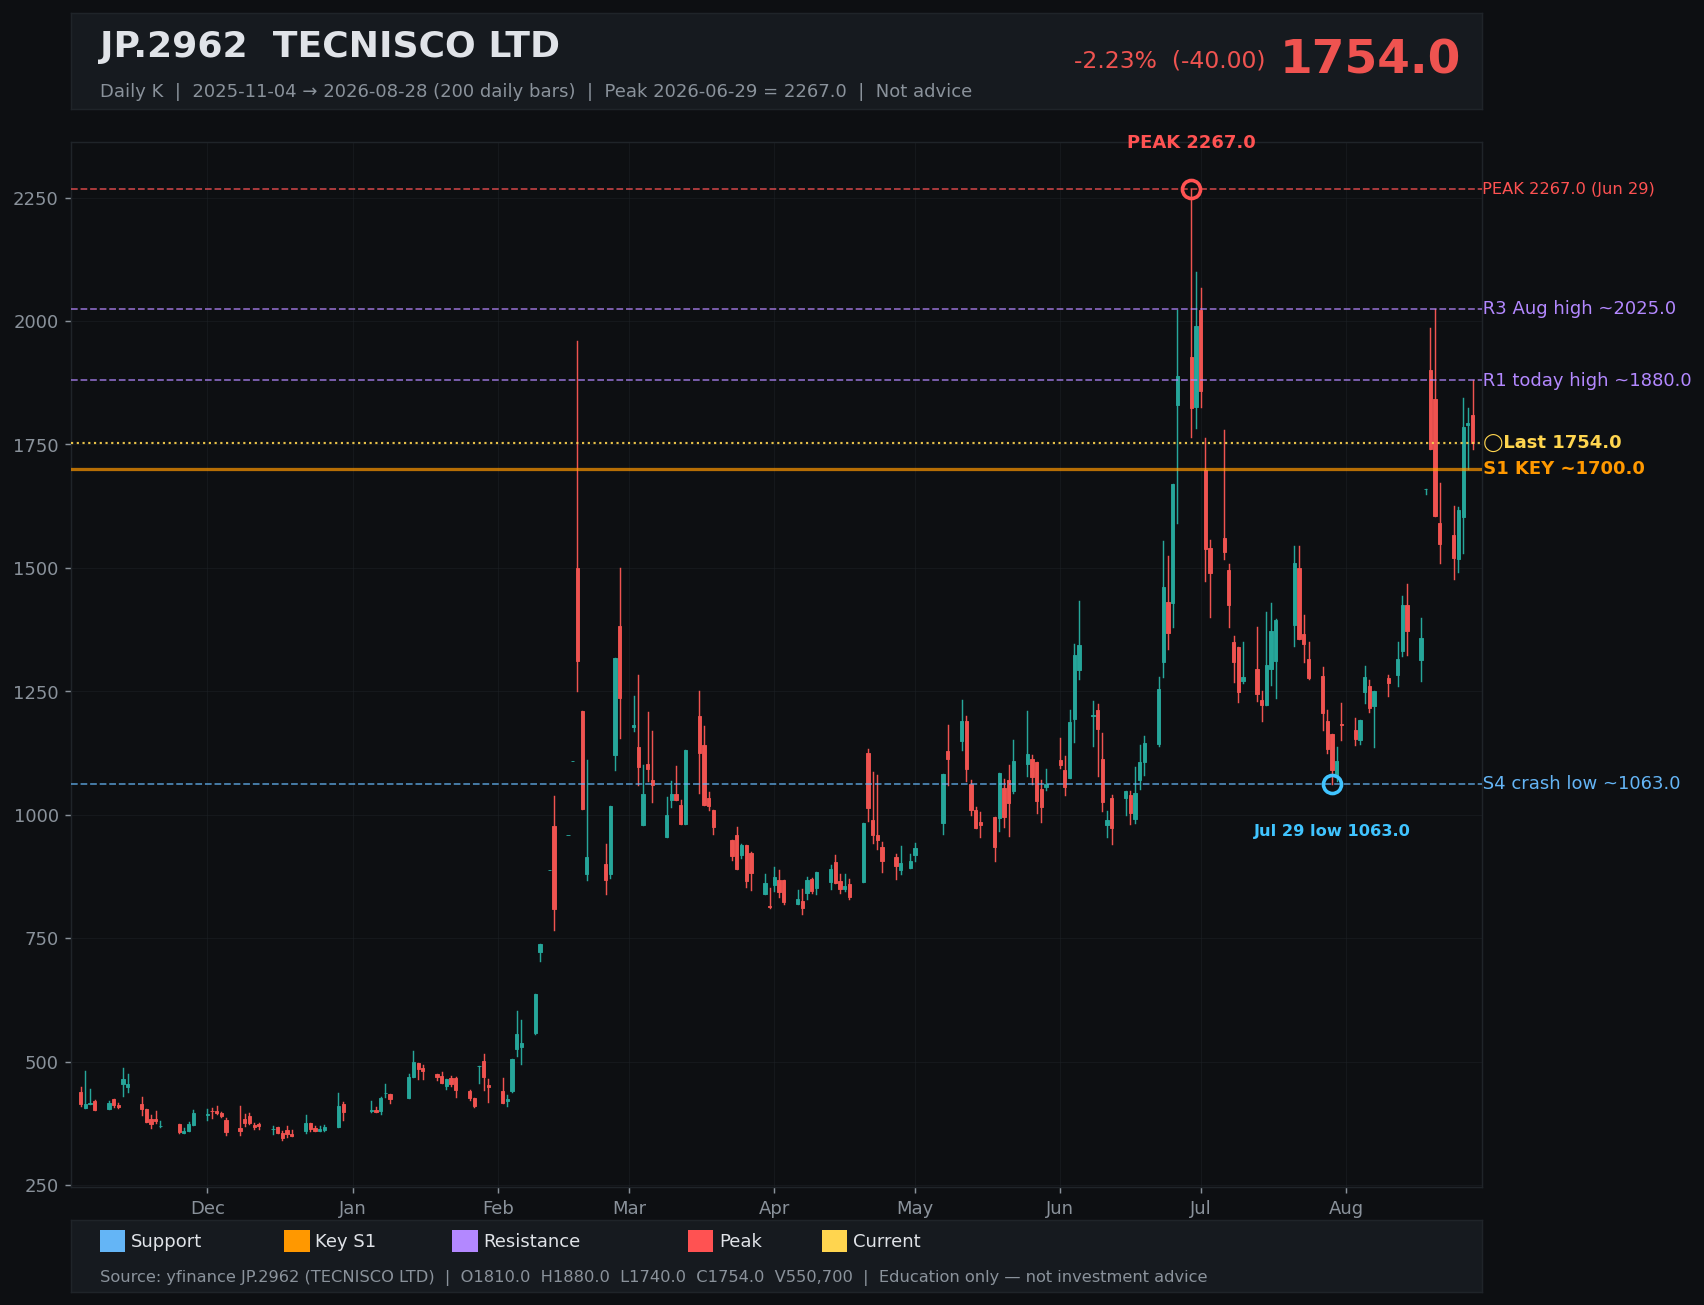The width and height of the screenshot is (1704, 1305).
Task: Click the 'Peak' legend text
Action: tap(741, 1241)
